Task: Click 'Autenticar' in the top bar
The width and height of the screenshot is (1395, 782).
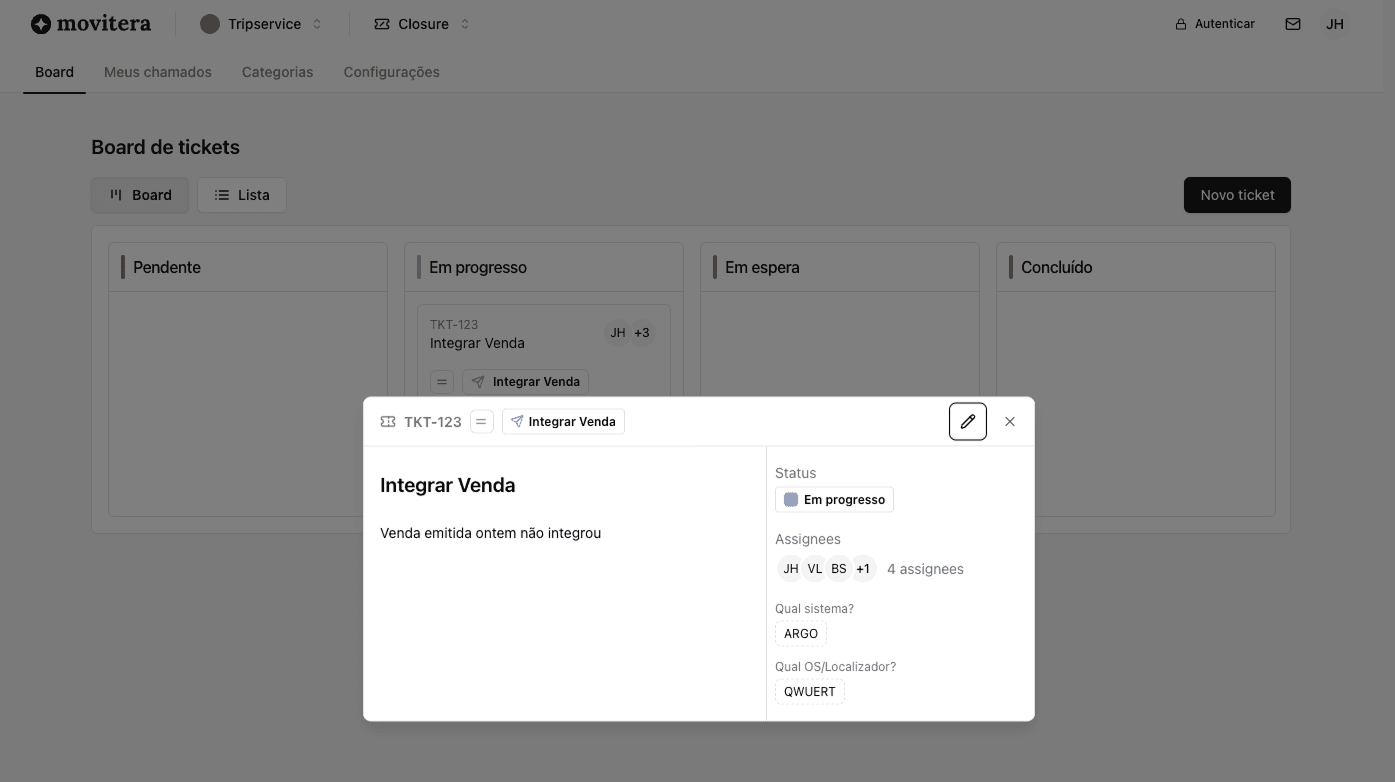Action: 1215,23
